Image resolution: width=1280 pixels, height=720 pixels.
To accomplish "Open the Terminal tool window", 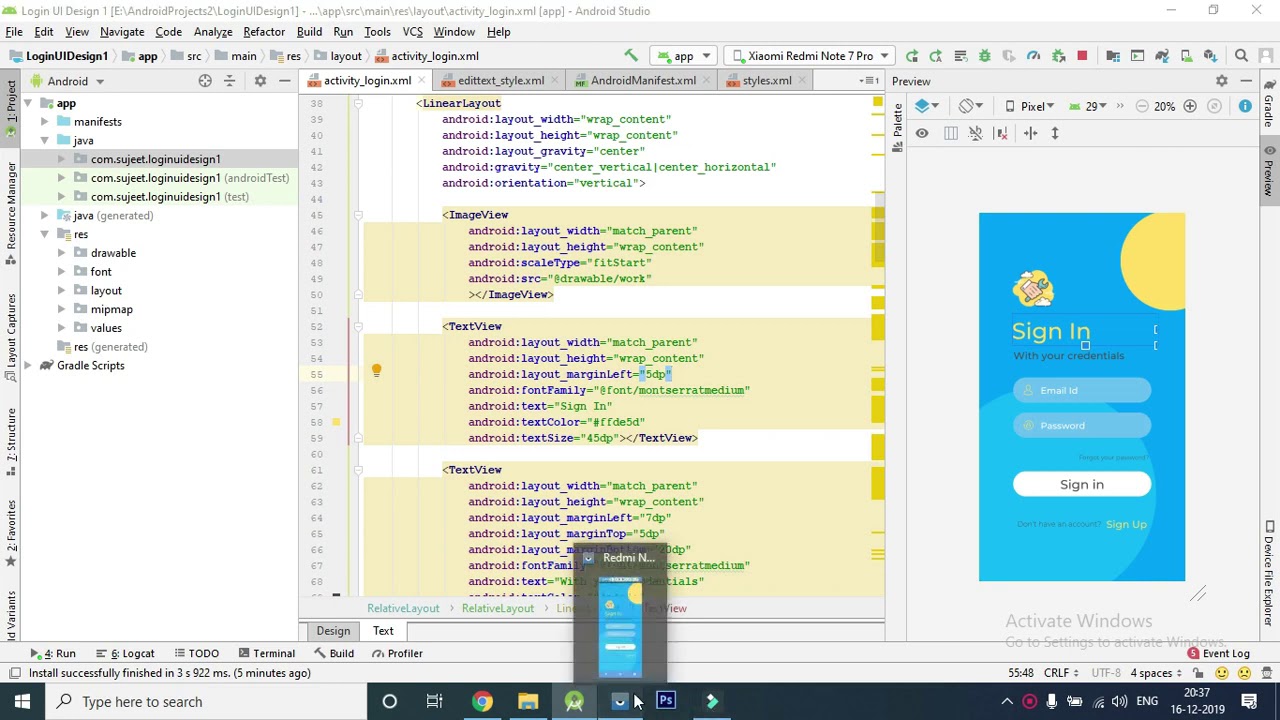I will tap(267, 654).
